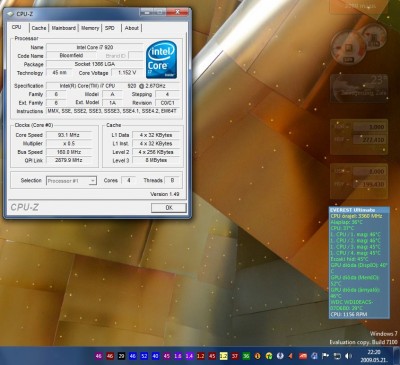
Task: Click the purple 1.6 voltage tray icon
Action: click(178, 356)
